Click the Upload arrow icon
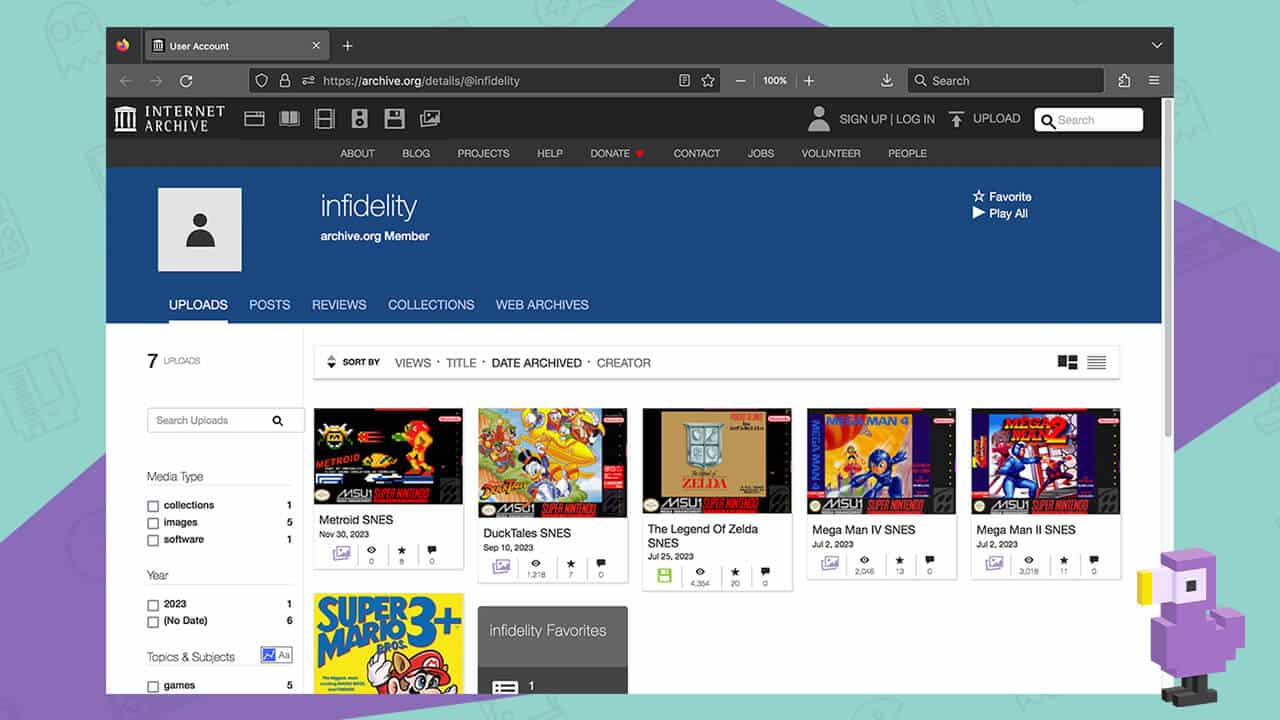 pos(956,119)
